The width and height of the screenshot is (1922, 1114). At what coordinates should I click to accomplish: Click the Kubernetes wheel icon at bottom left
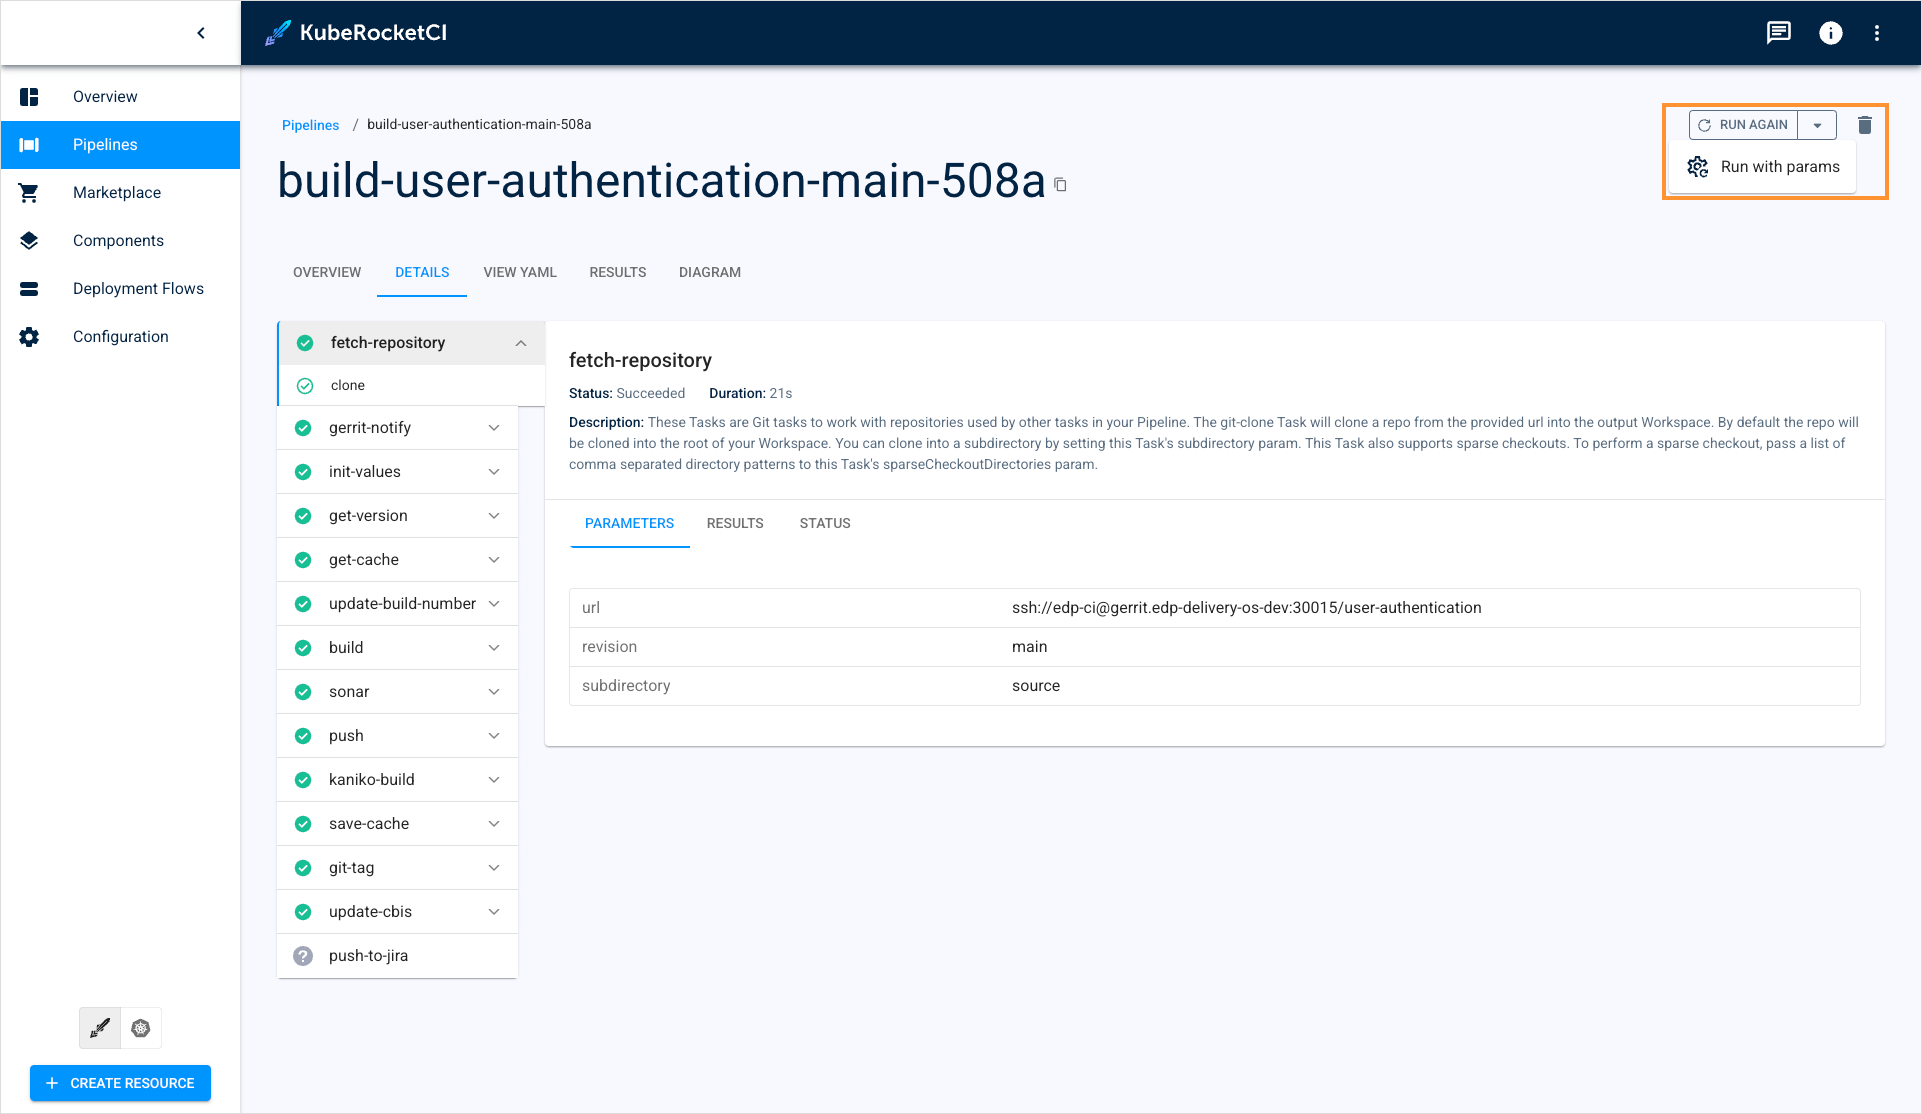click(141, 1028)
